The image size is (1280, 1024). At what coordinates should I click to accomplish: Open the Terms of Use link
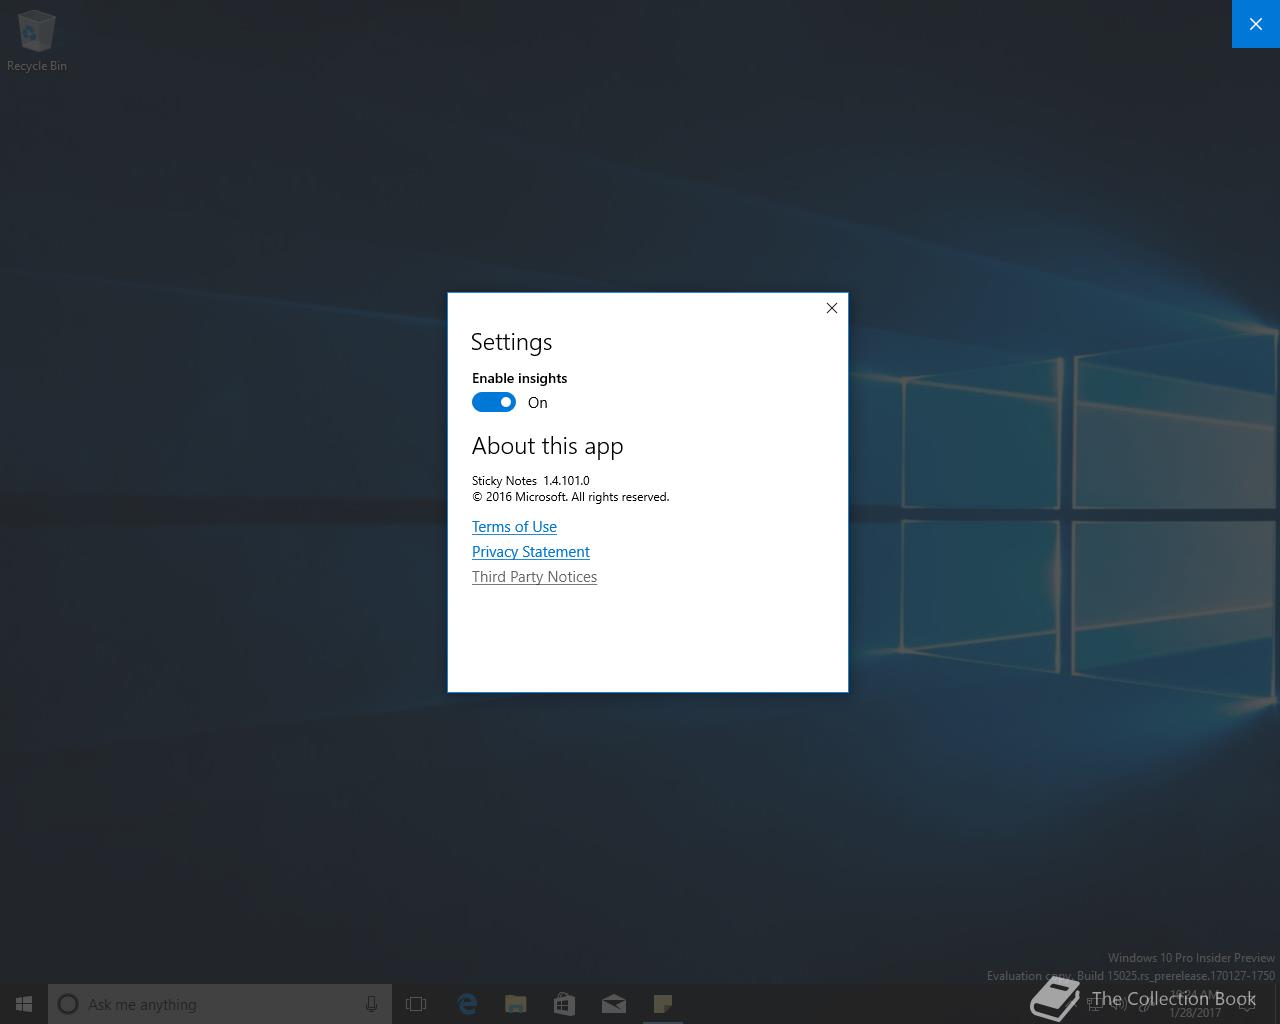(514, 527)
